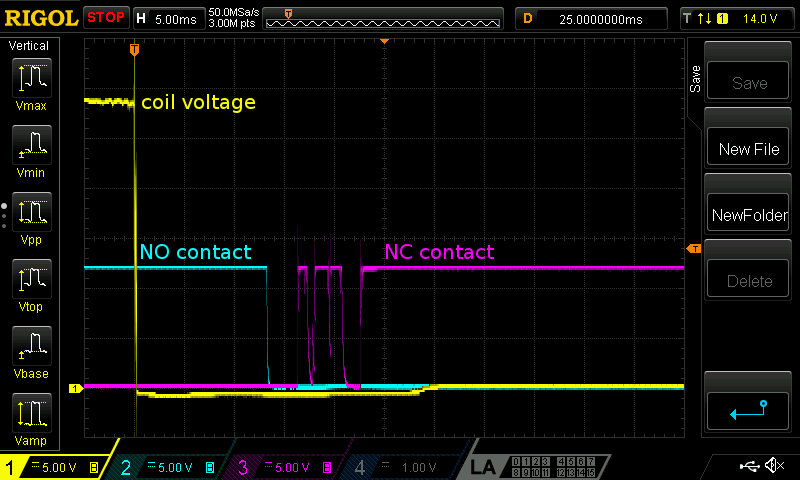Click the Vertical measurement menu header

[x=29, y=46]
